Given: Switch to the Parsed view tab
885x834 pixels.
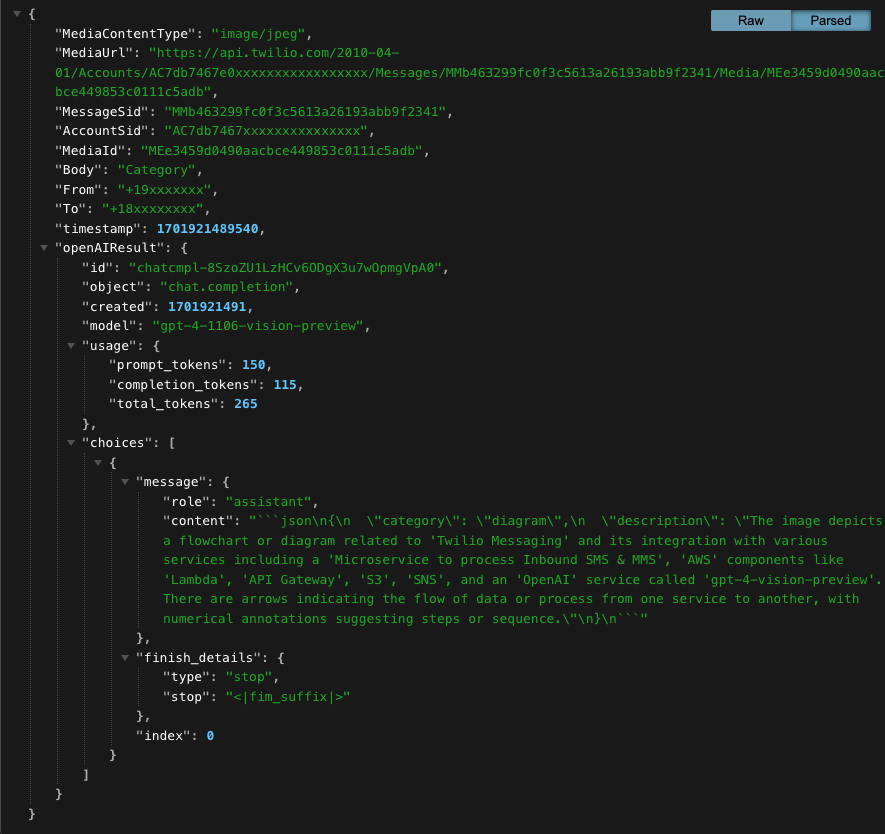Looking at the screenshot, I should [x=831, y=21].
